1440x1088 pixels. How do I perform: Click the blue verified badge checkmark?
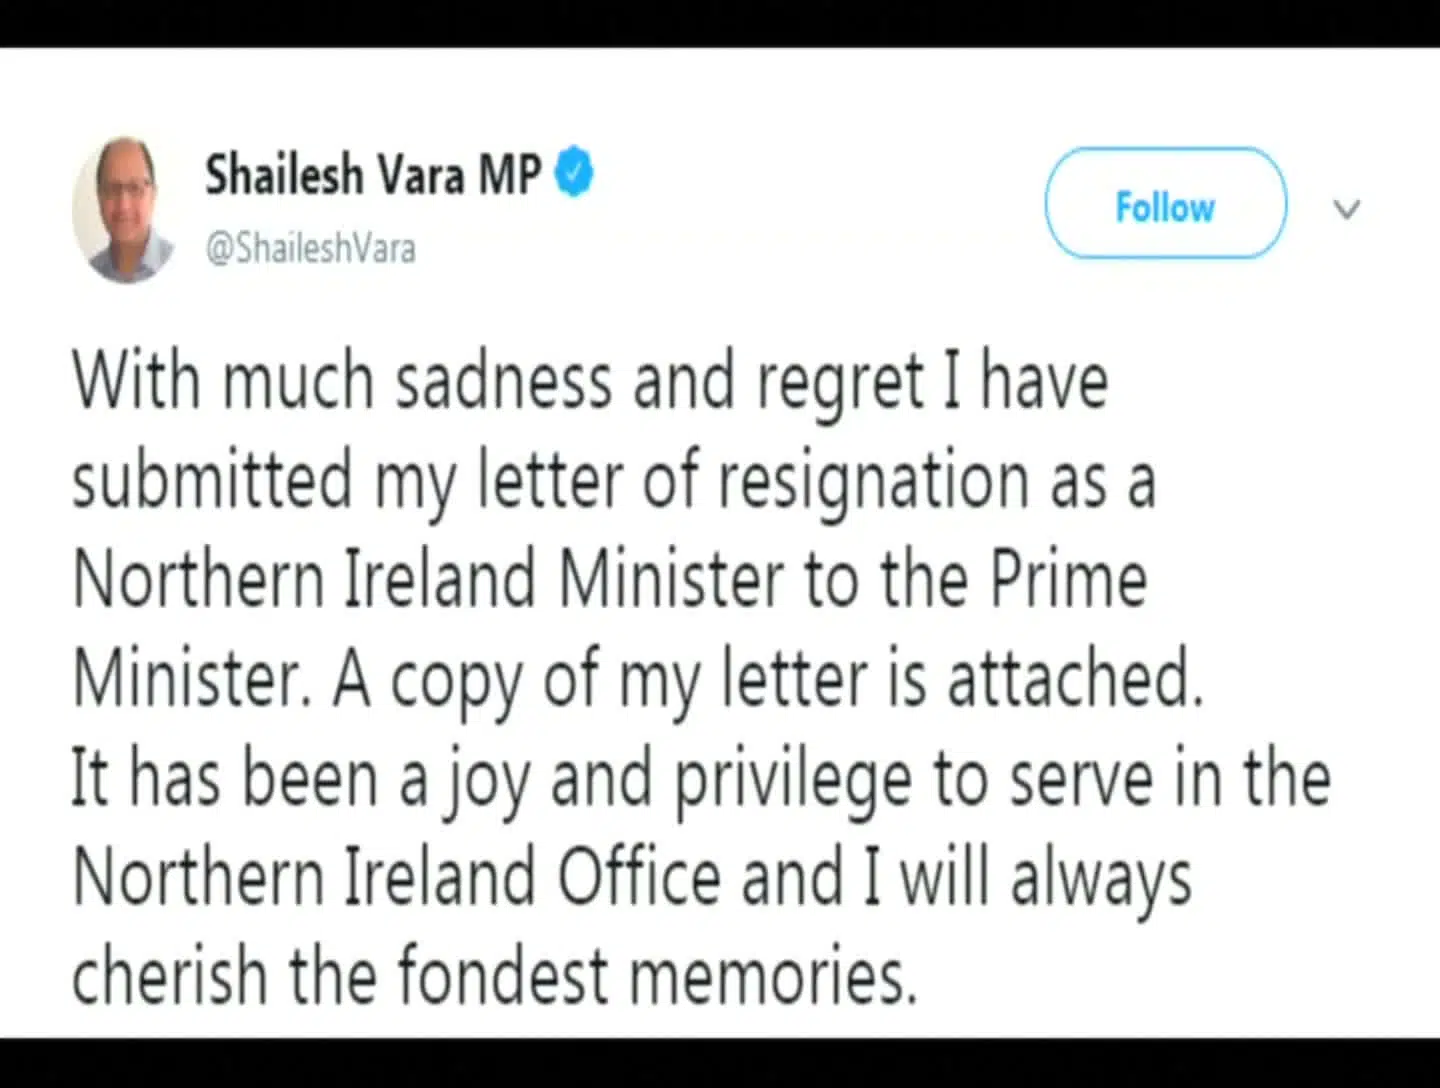click(574, 172)
